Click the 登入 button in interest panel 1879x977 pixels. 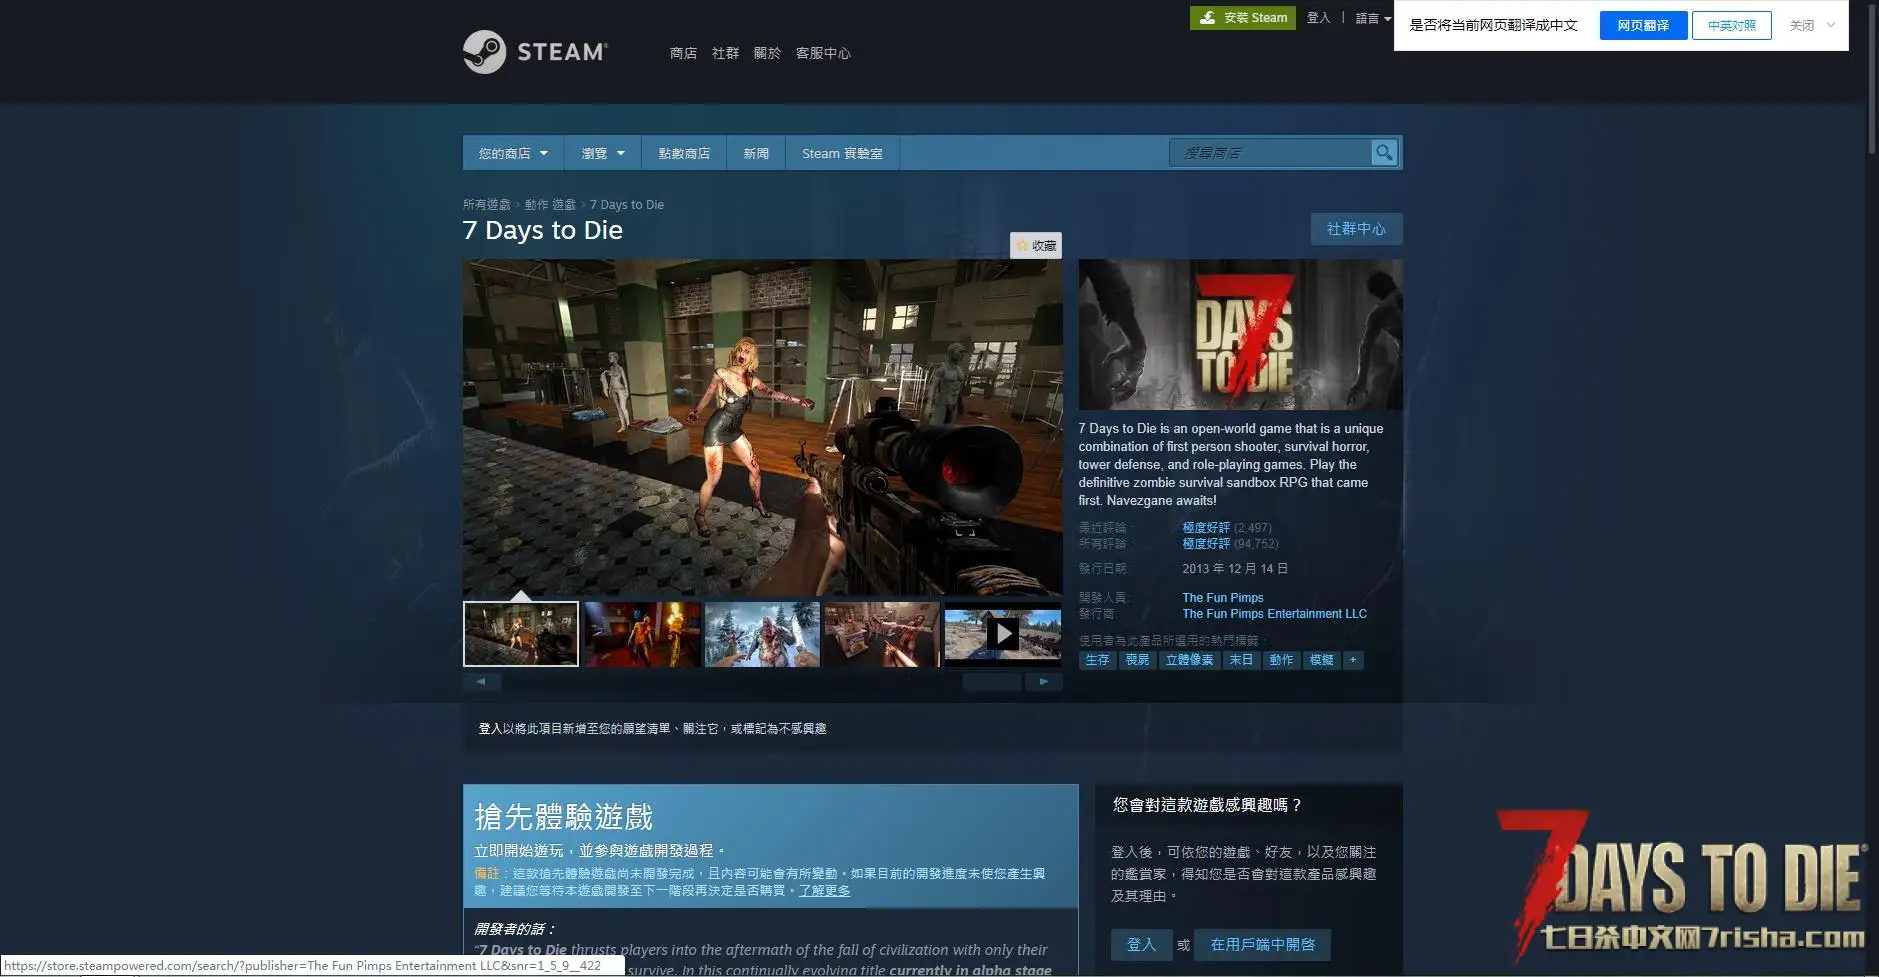point(1141,944)
